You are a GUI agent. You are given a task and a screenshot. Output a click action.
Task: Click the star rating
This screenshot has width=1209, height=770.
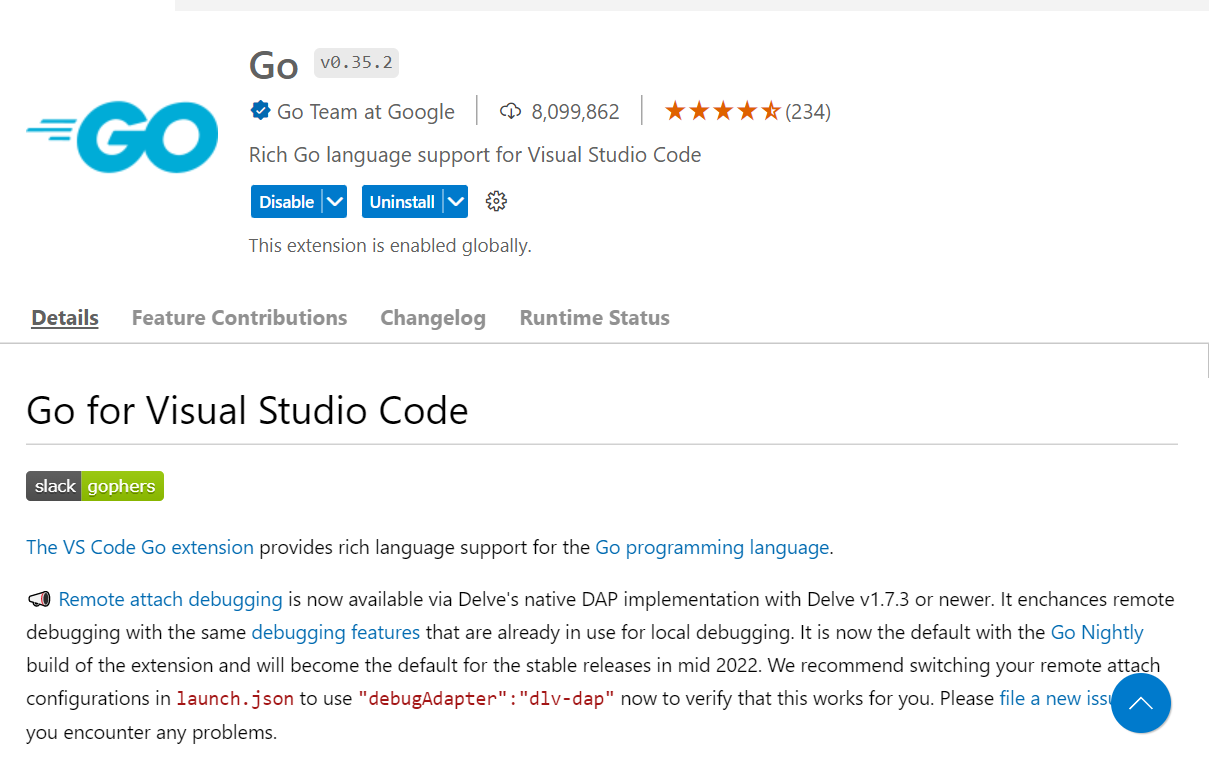pos(722,111)
